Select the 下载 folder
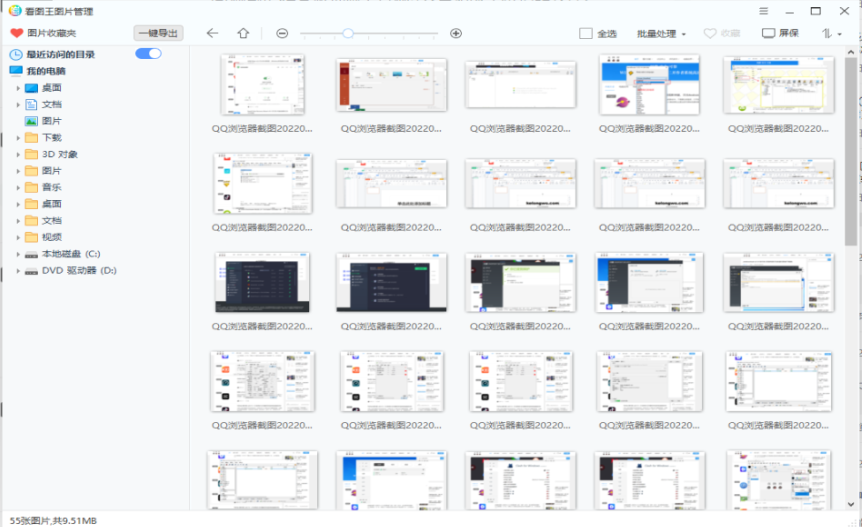The width and height of the screenshot is (862, 527). [52, 137]
